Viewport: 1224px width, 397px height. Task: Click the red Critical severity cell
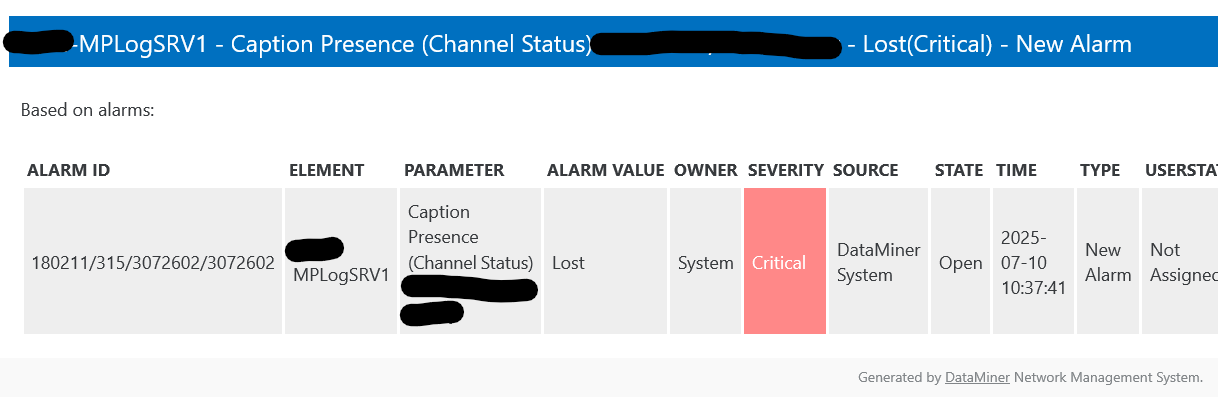(x=785, y=261)
